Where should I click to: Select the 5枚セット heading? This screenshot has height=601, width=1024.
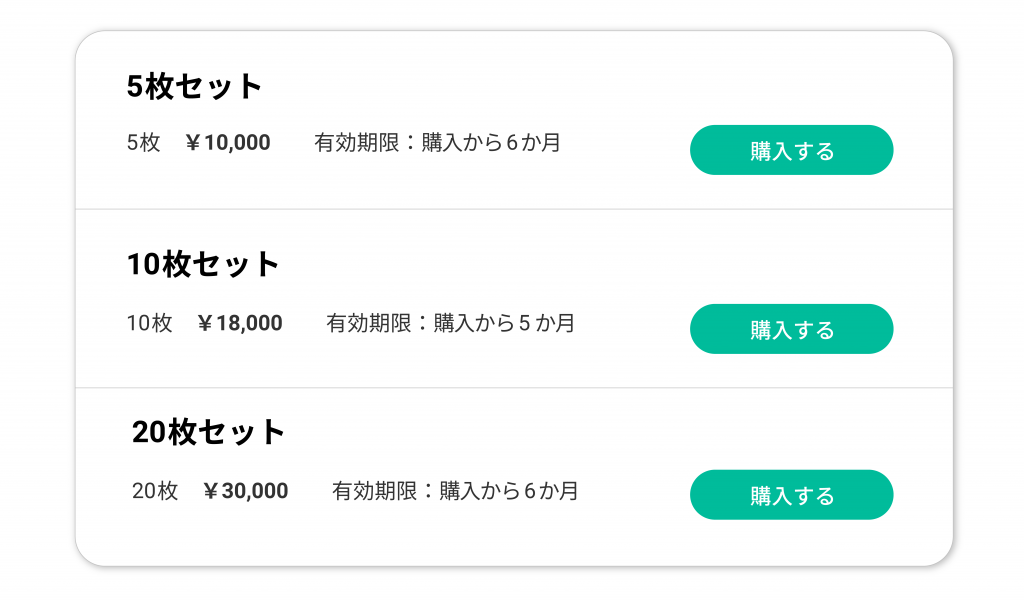[195, 87]
